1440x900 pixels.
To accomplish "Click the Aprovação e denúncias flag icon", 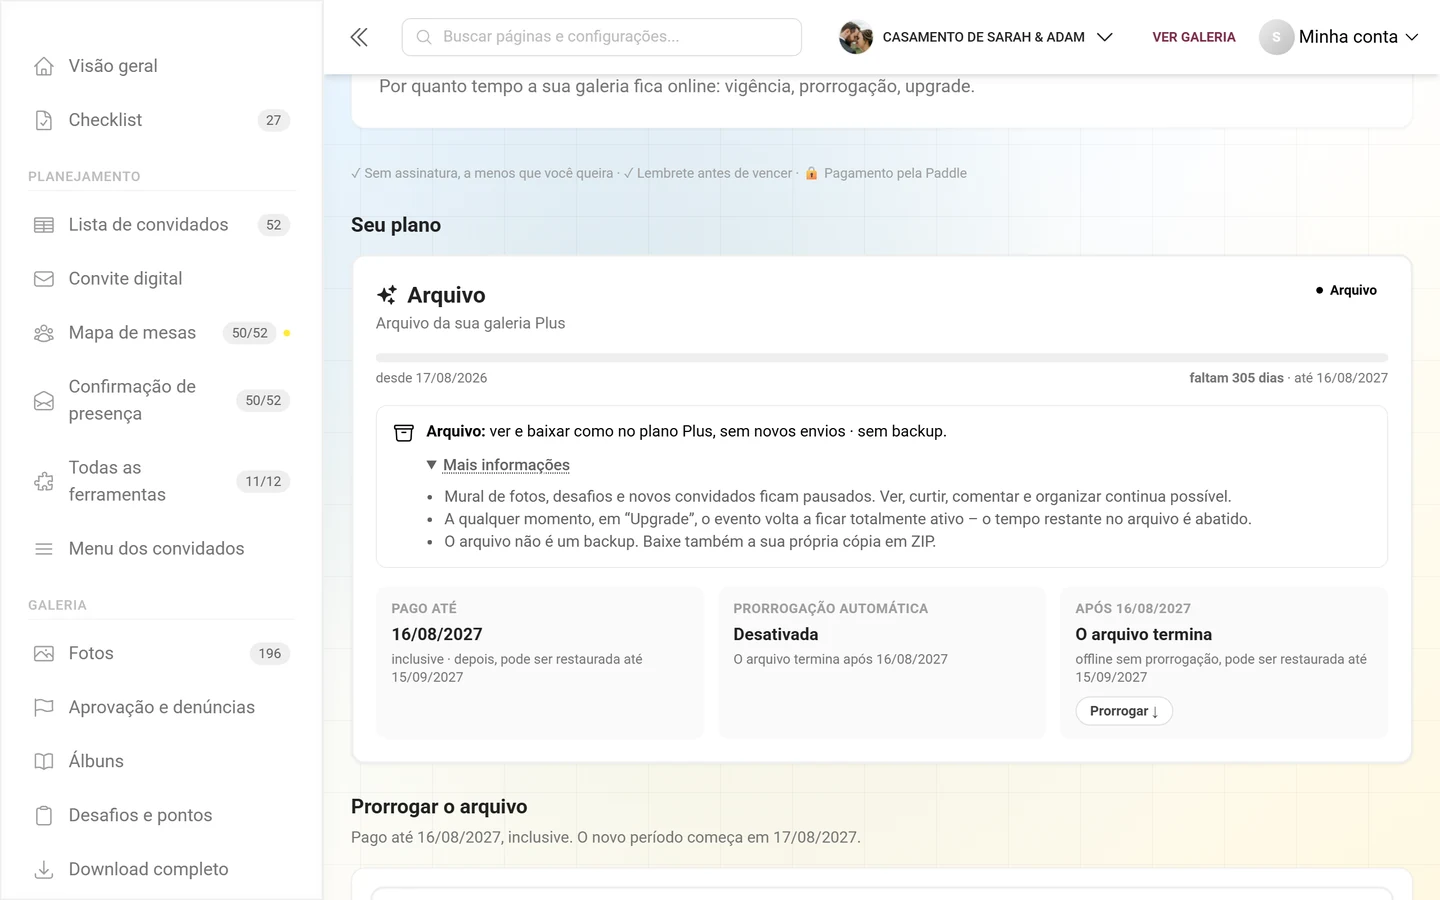I will [x=44, y=708].
